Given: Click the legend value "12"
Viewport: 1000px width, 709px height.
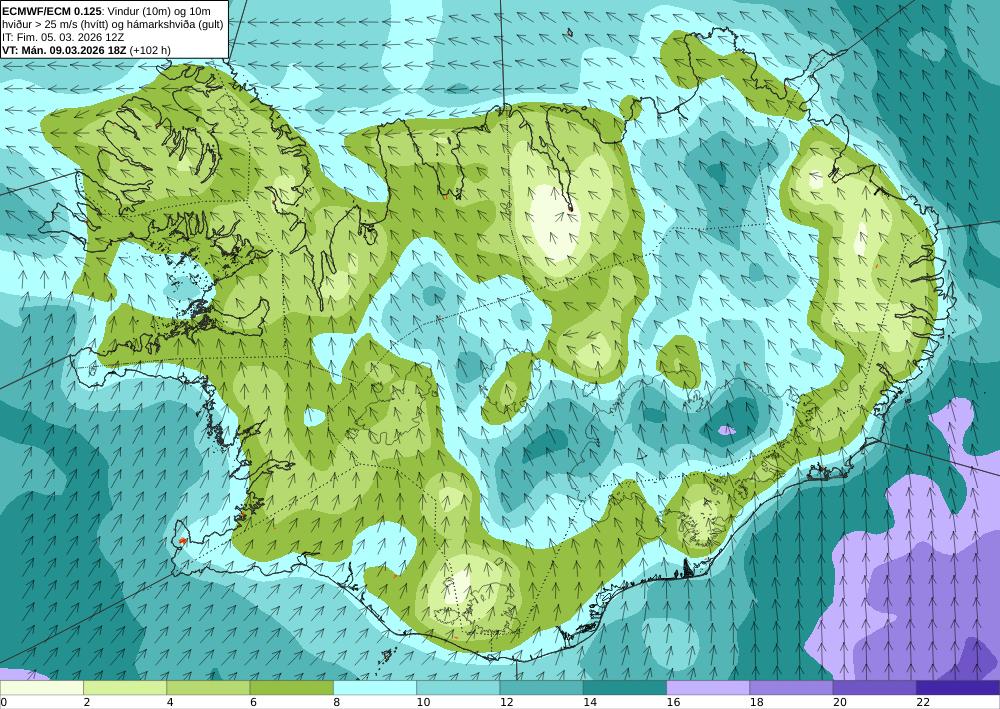Looking at the screenshot, I should tap(506, 703).
